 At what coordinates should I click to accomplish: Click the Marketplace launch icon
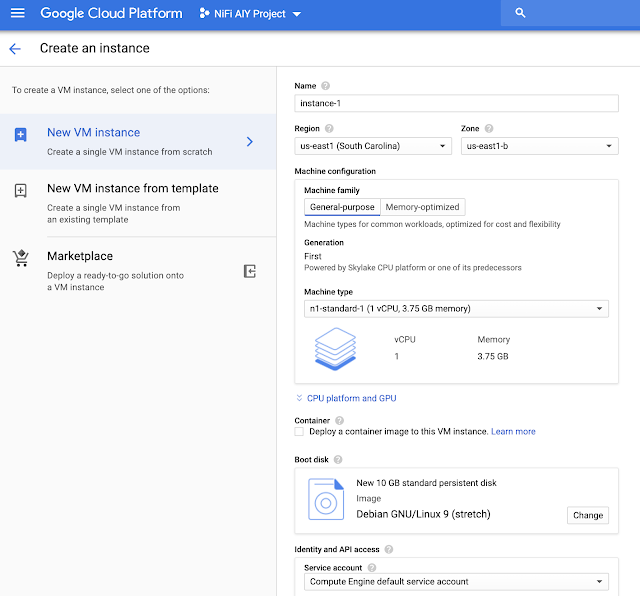[x=250, y=271]
